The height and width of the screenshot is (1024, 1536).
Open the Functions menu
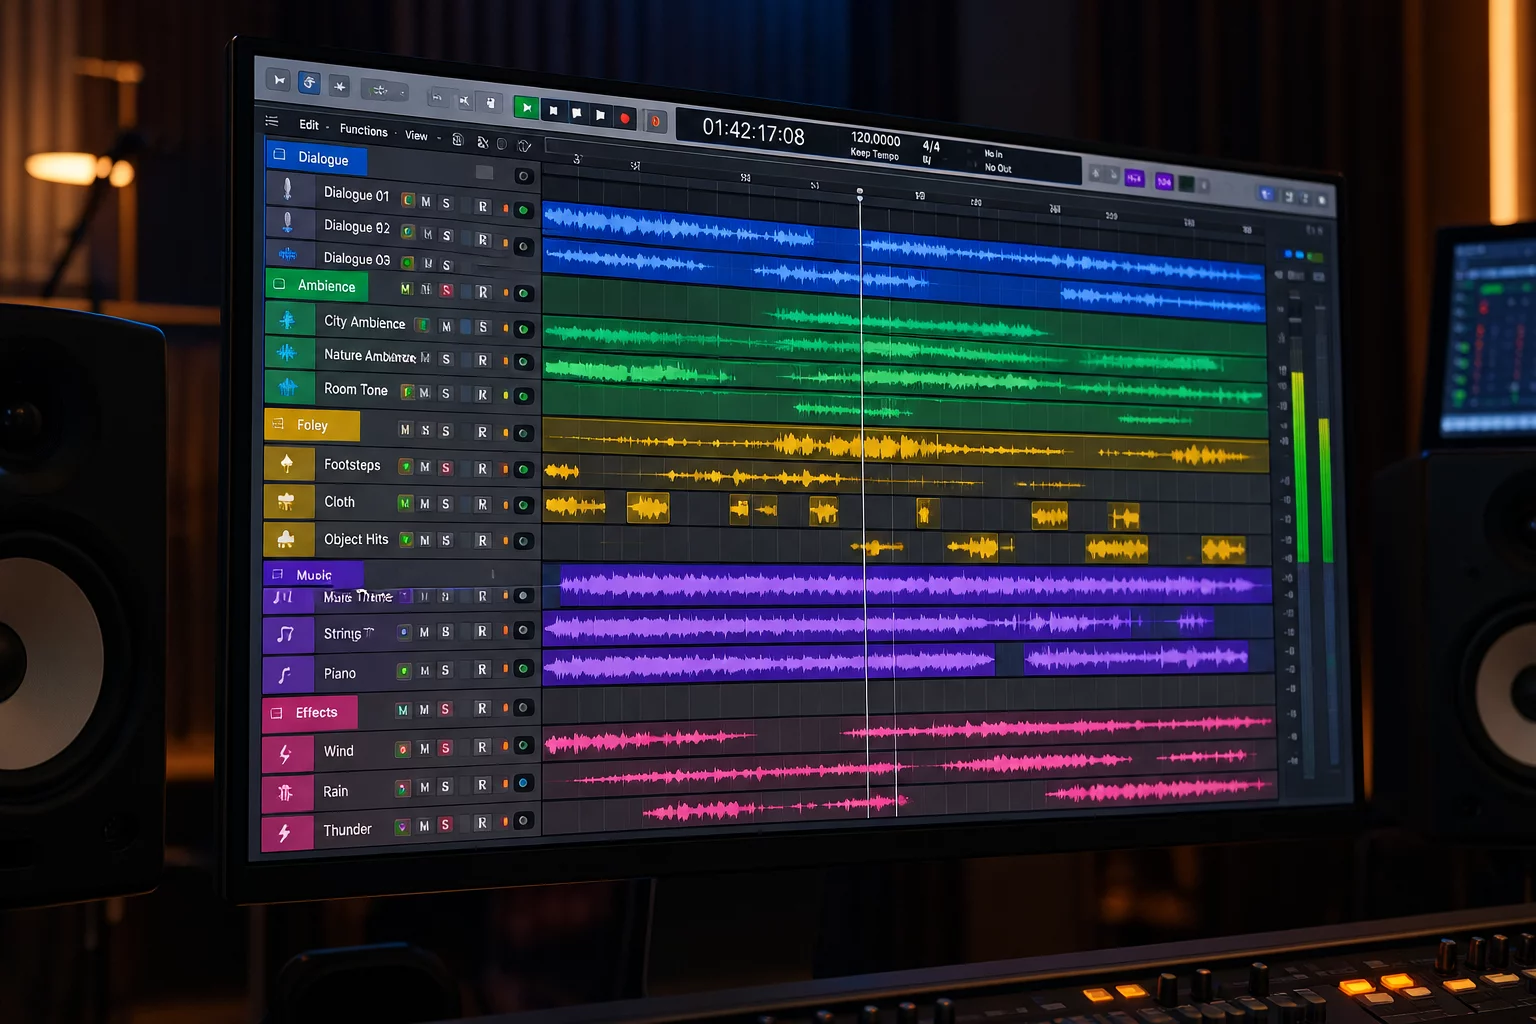364,130
